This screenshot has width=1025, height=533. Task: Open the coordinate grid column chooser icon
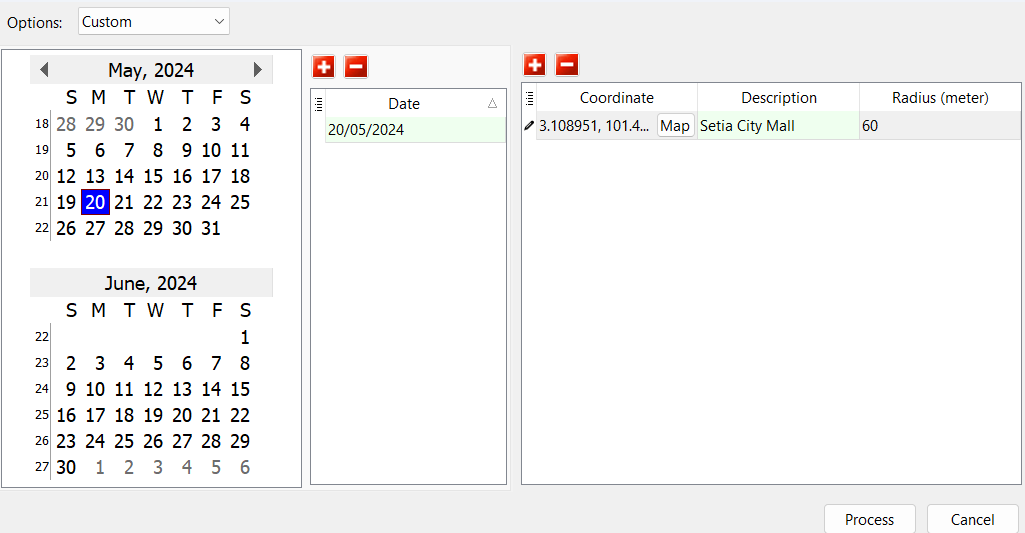(529, 97)
